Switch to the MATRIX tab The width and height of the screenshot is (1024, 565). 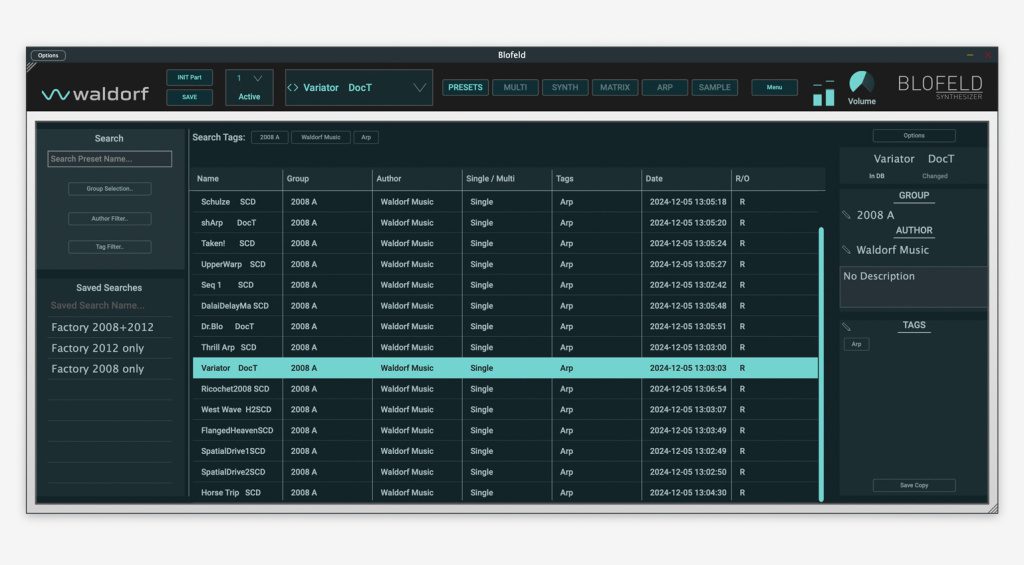click(x=615, y=88)
